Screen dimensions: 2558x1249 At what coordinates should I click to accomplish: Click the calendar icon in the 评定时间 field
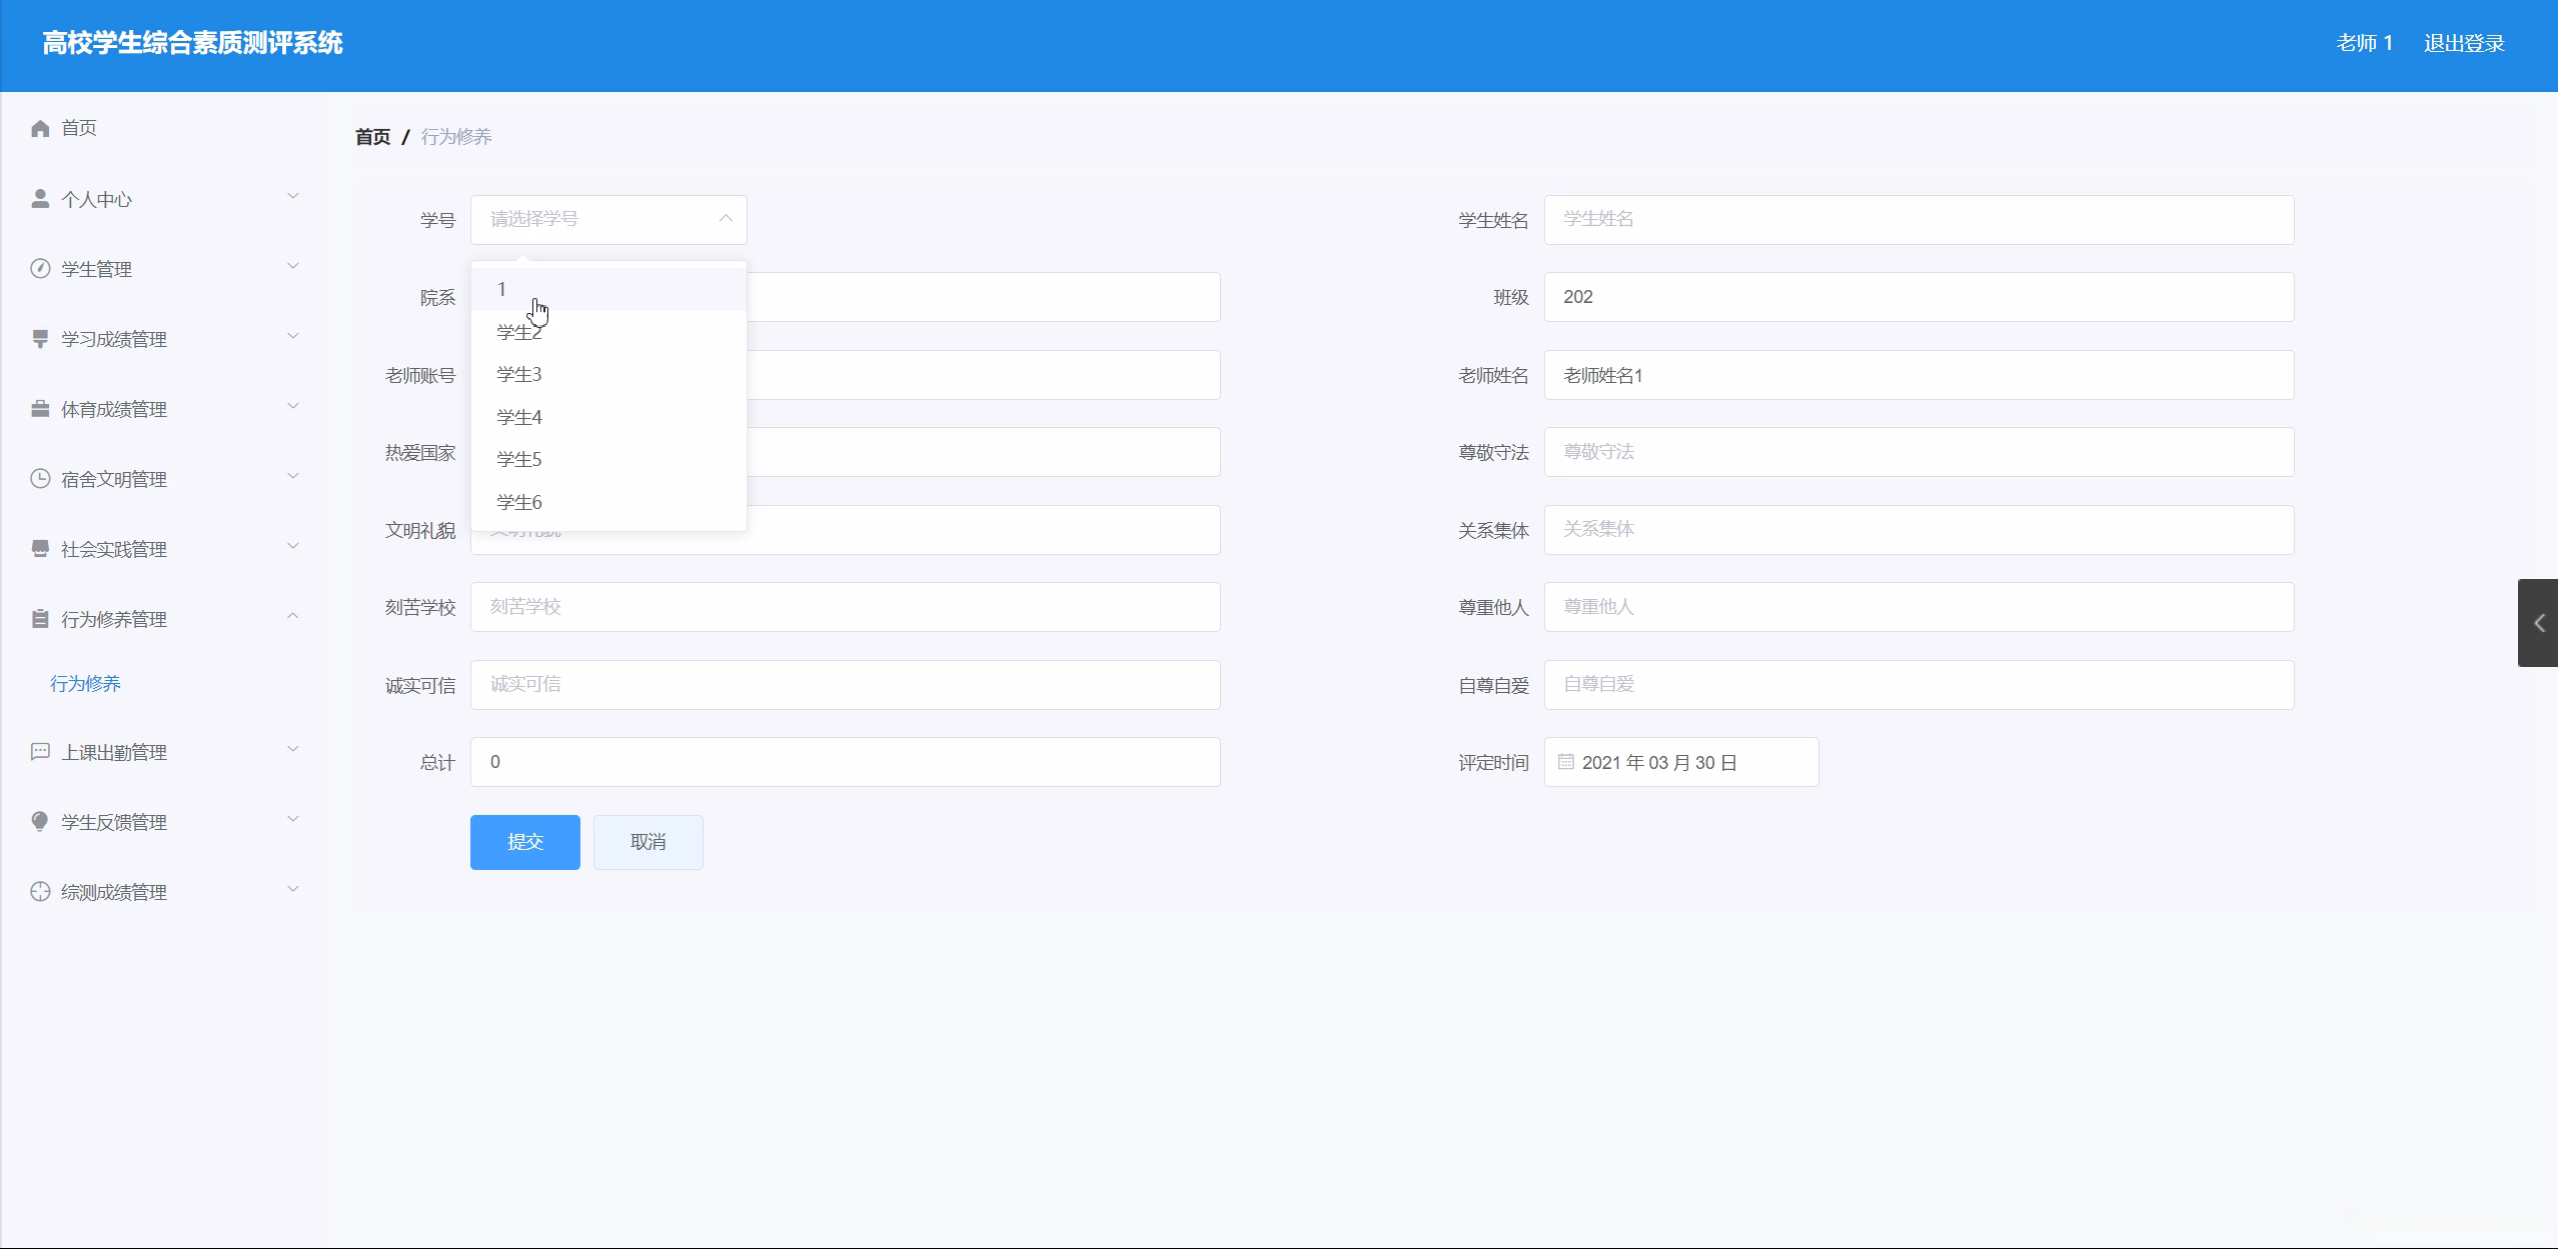[1566, 762]
